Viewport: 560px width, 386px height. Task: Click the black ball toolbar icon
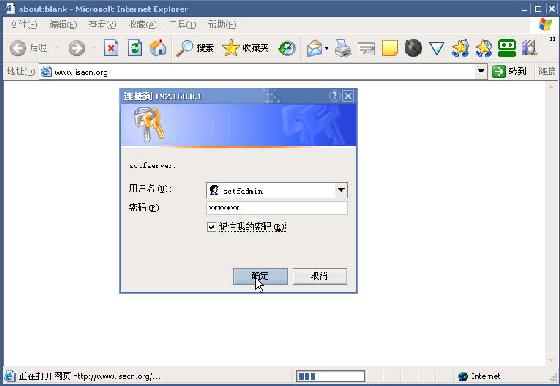tap(413, 48)
